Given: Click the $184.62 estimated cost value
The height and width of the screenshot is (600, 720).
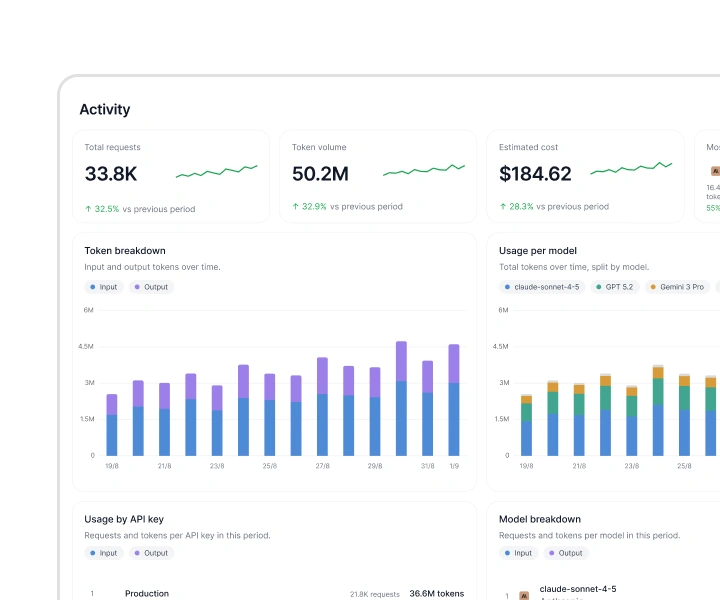Looking at the screenshot, I should coord(535,174).
